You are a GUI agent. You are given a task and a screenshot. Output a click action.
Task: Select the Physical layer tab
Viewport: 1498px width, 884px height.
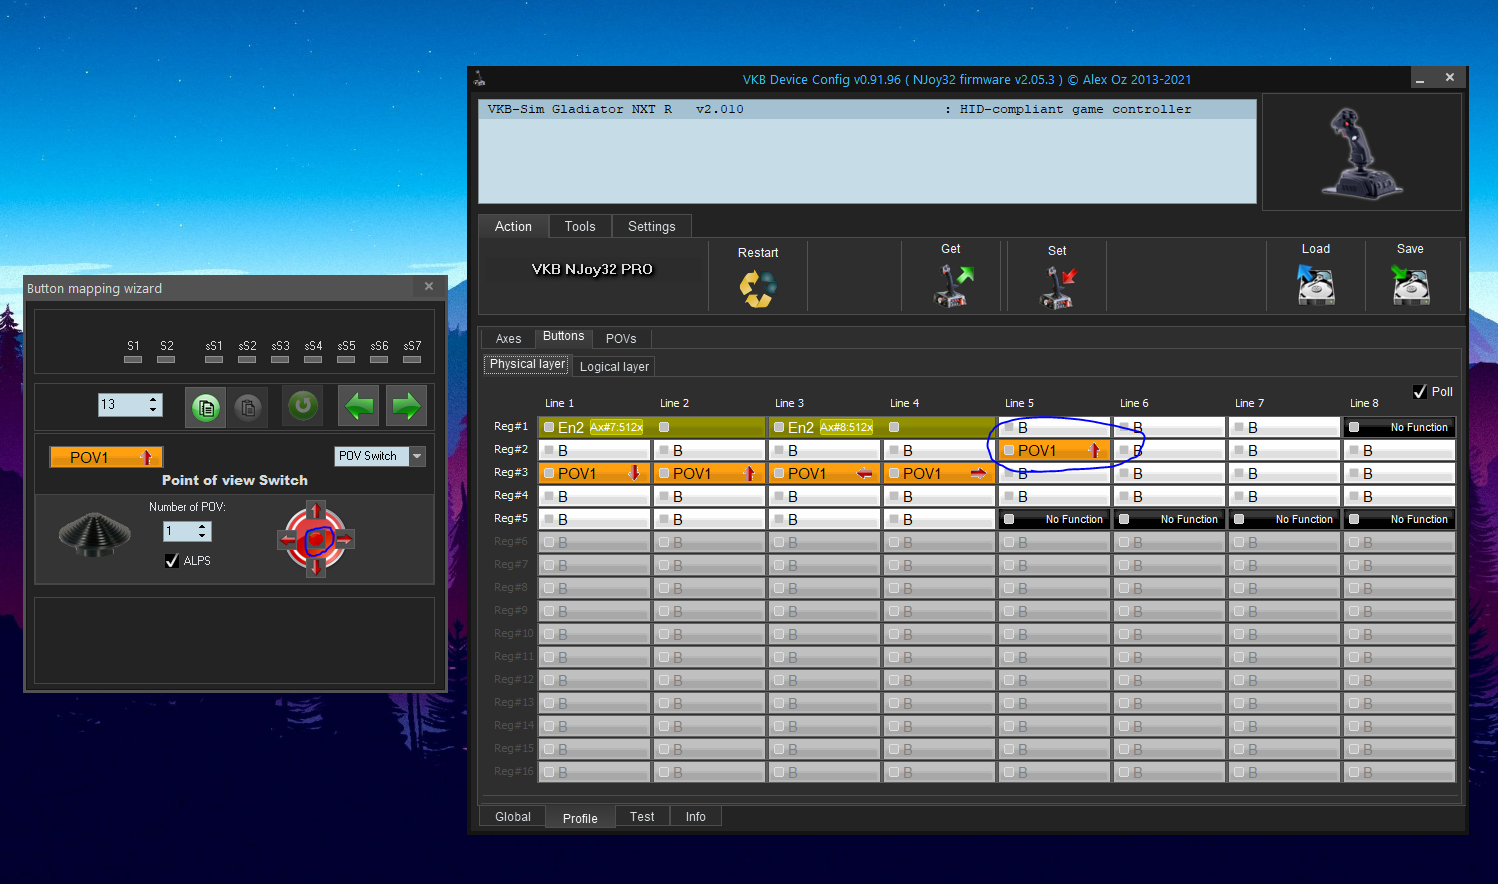tap(527, 364)
